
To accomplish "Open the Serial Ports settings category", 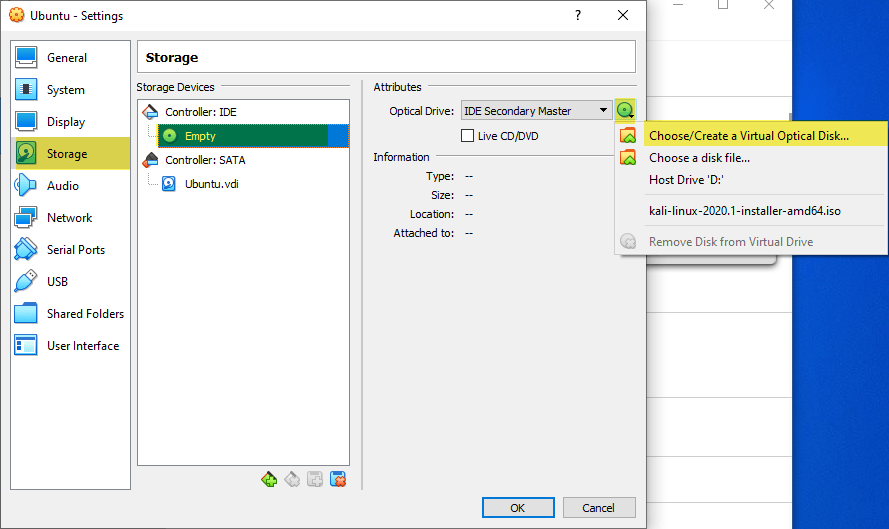I will (x=70, y=249).
